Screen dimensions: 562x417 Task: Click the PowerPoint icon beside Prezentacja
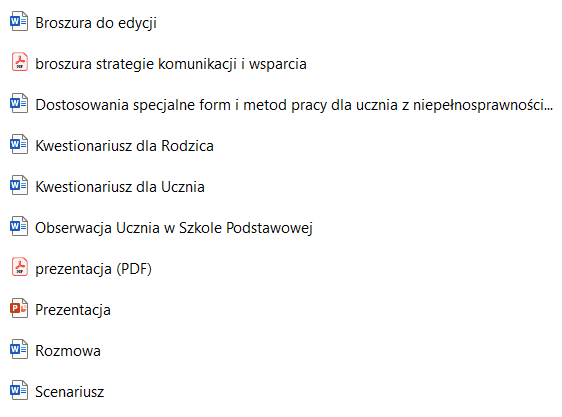[19, 308]
